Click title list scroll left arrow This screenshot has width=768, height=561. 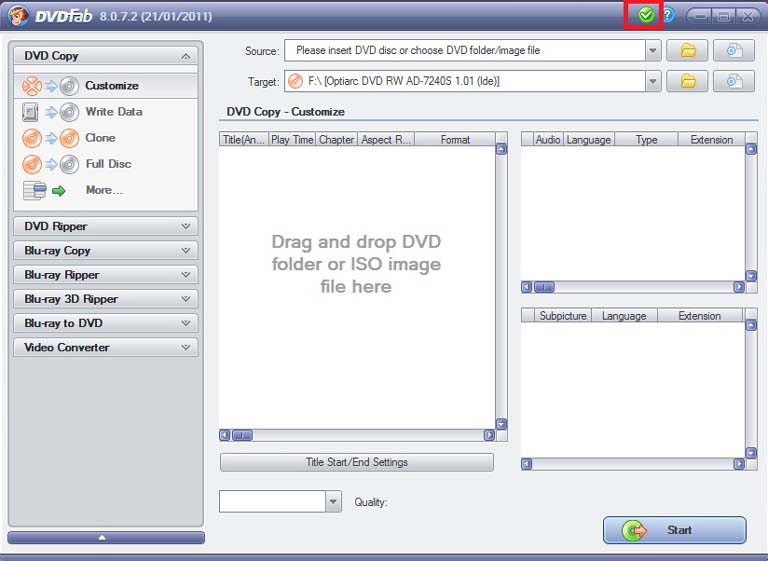(x=225, y=435)
